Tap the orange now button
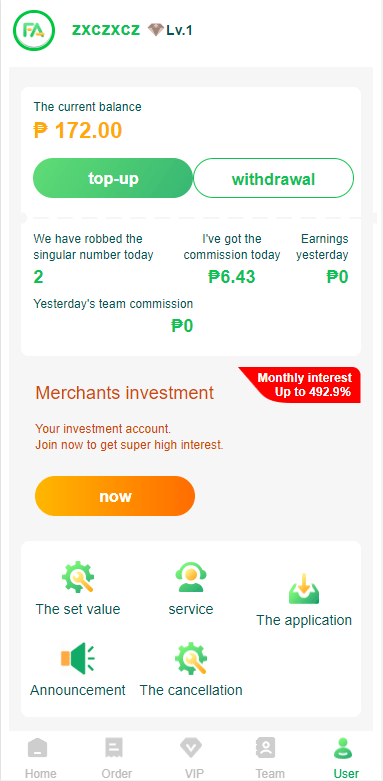The width and height of the screenshot is (383, 781). (x=115, y=496)
